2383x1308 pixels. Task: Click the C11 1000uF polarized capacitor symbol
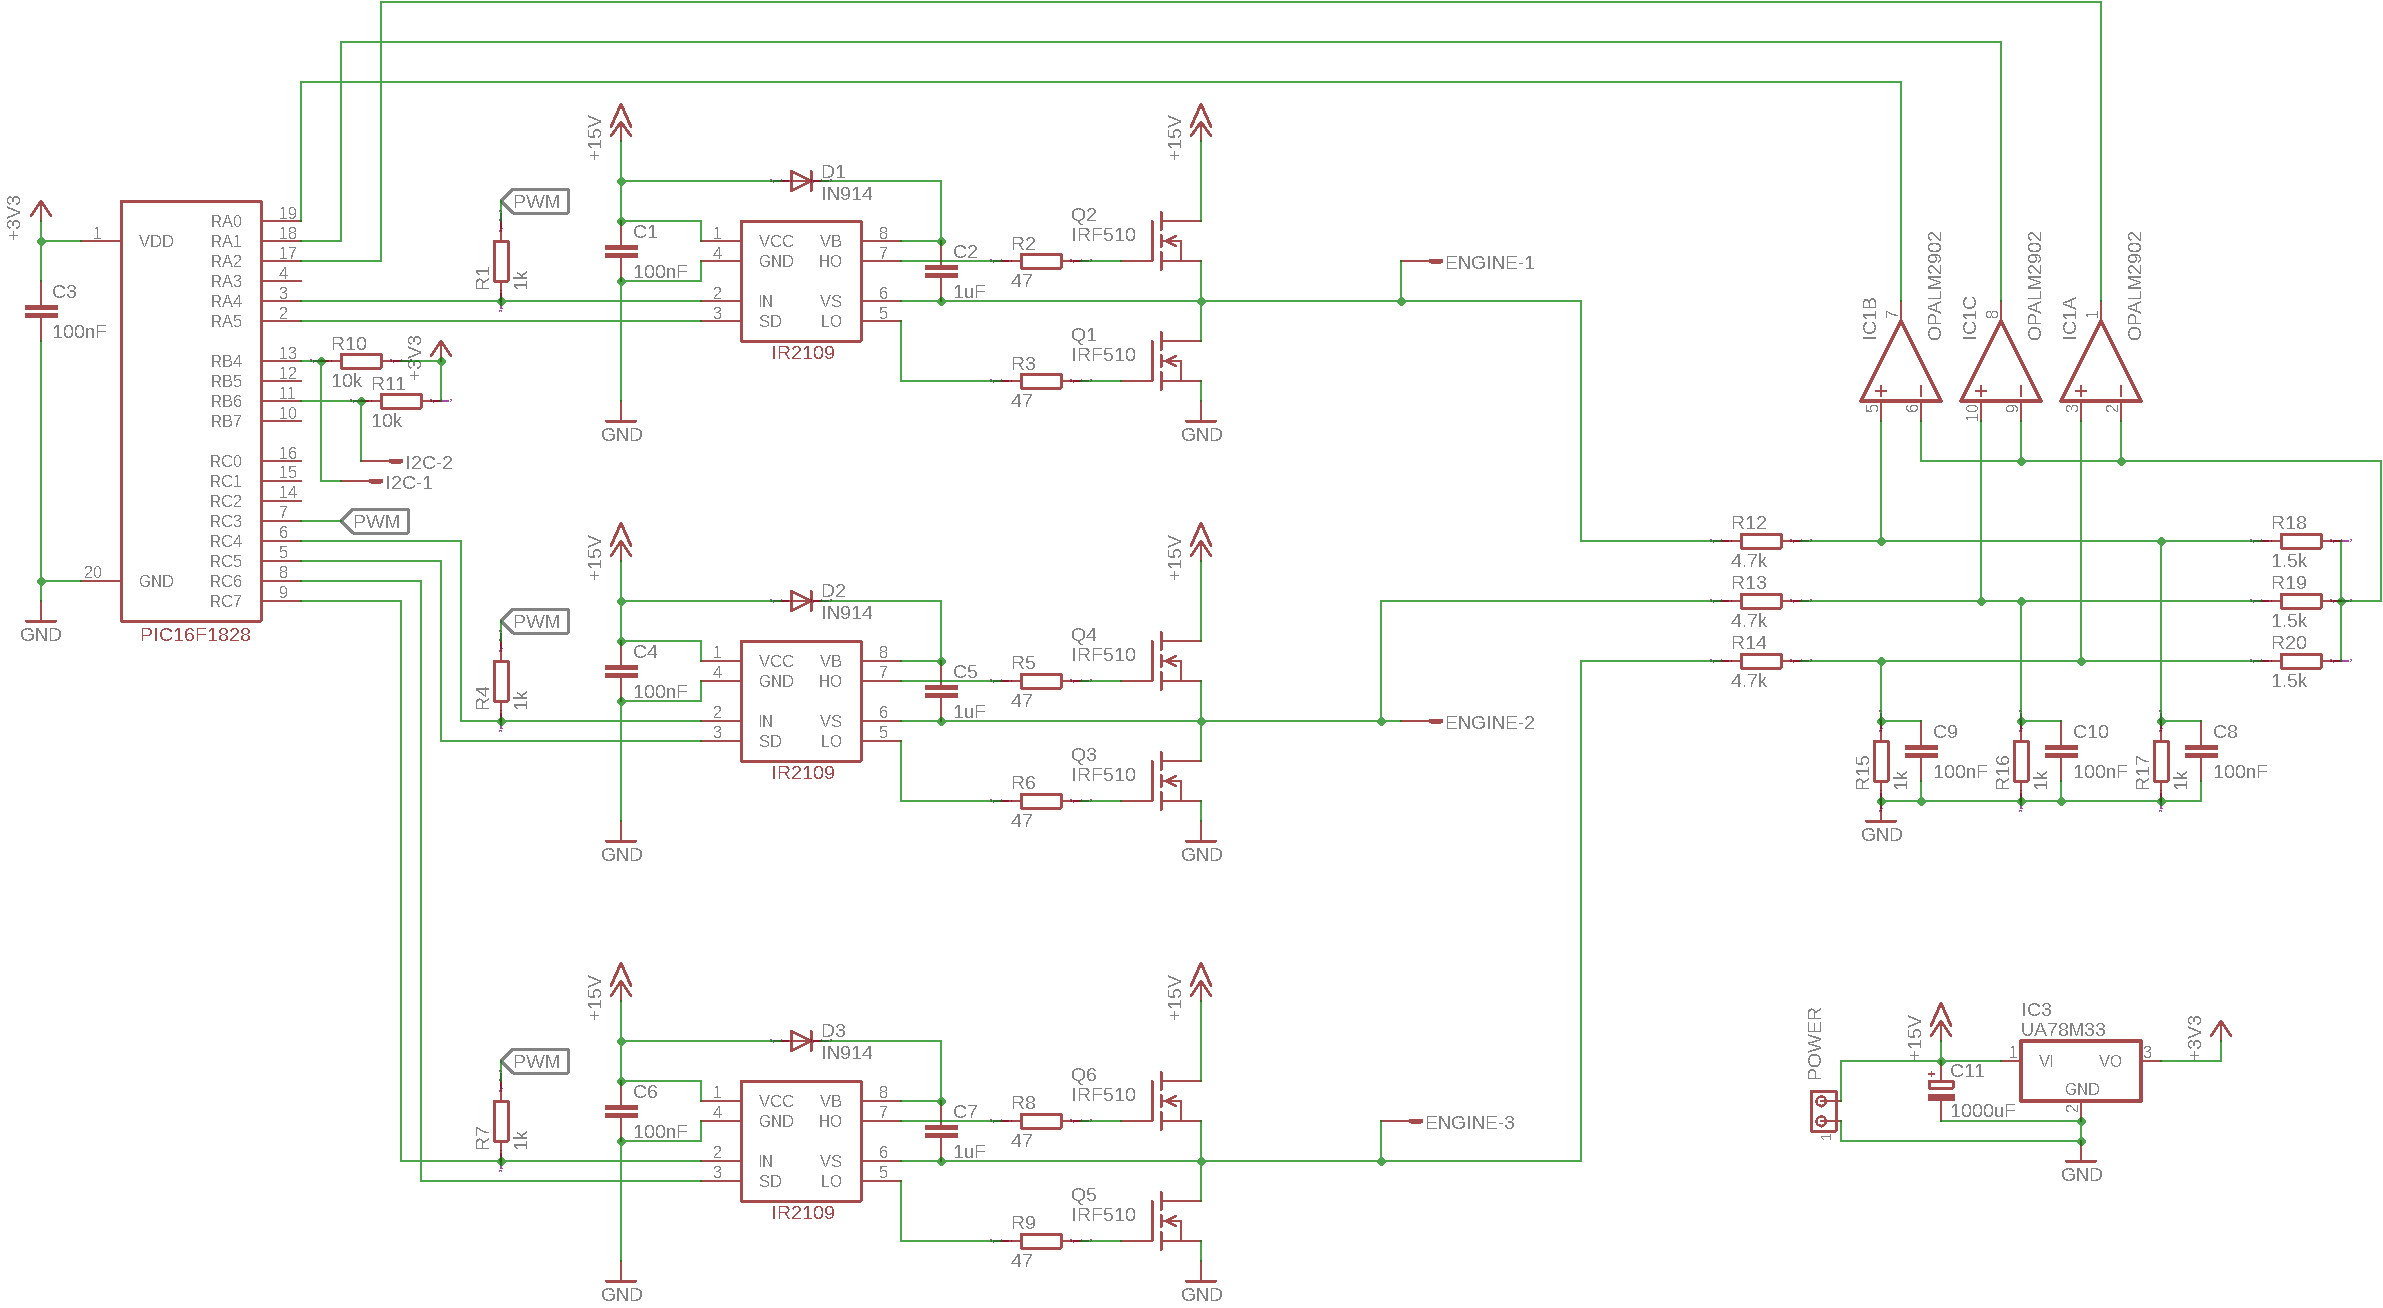click(x=1941, y=1090)
